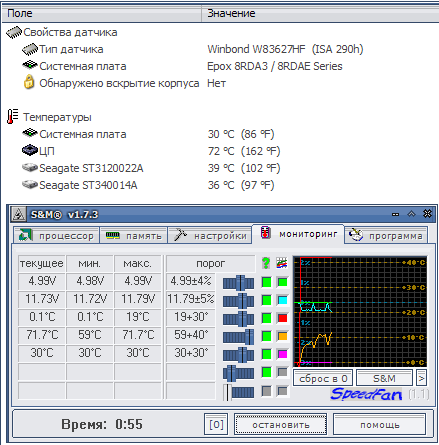This screenshot has height=445, width=439.
Task: Click the hammer icon on настройки tab
Action: [180, 235]
